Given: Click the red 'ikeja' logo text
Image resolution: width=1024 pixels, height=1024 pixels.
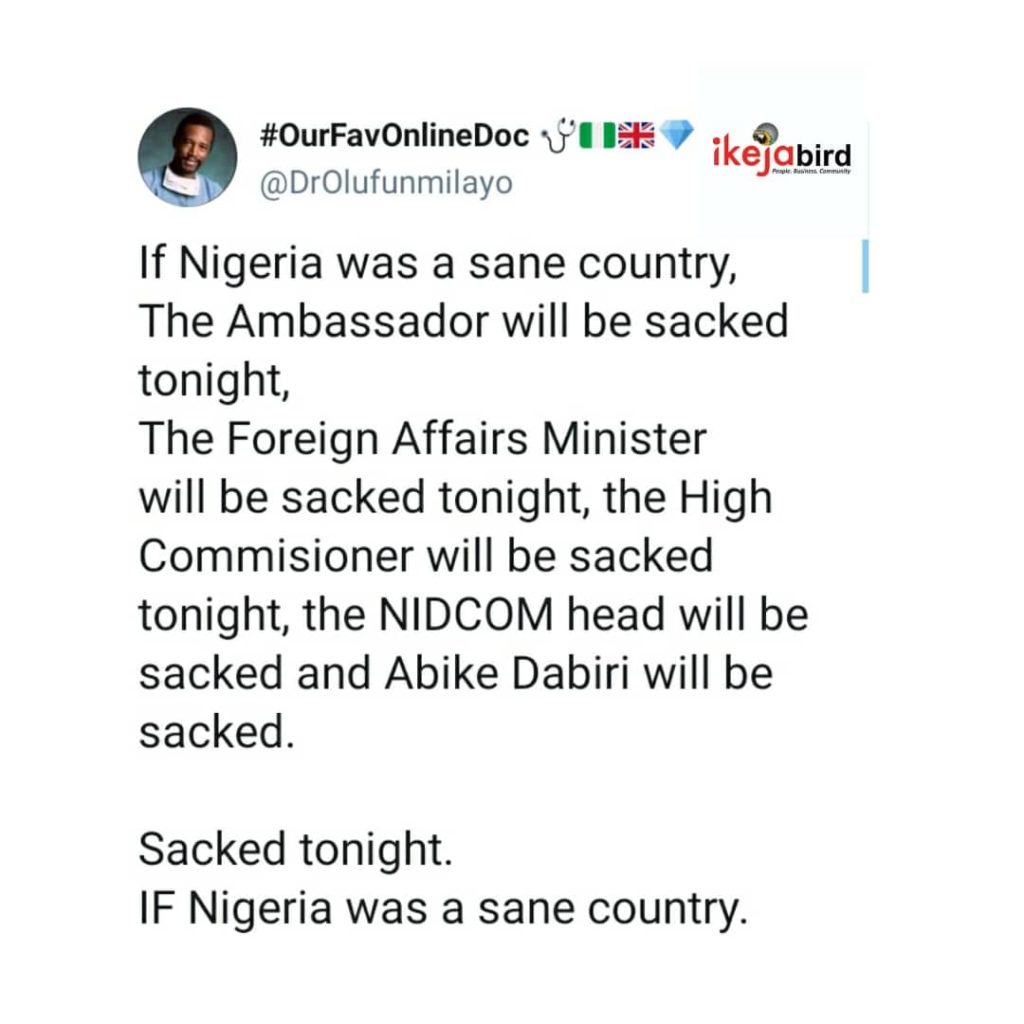Looking at the screenshot, I should pyautogui.click(x=749, y=158).
